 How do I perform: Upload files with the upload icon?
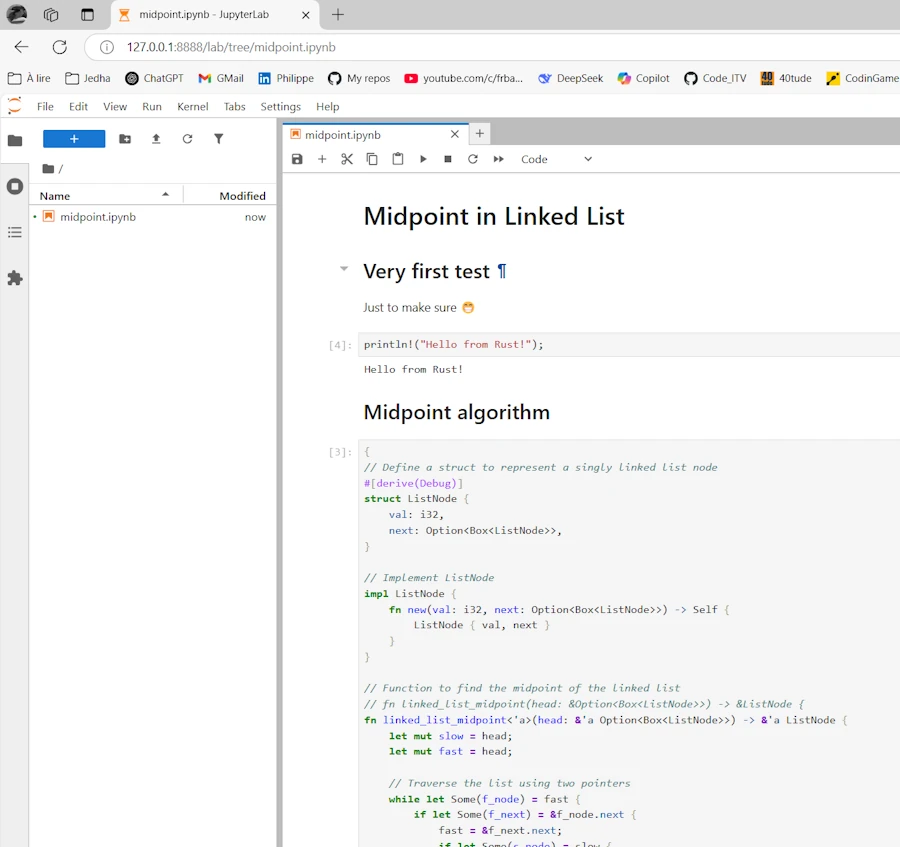[156, 139]
